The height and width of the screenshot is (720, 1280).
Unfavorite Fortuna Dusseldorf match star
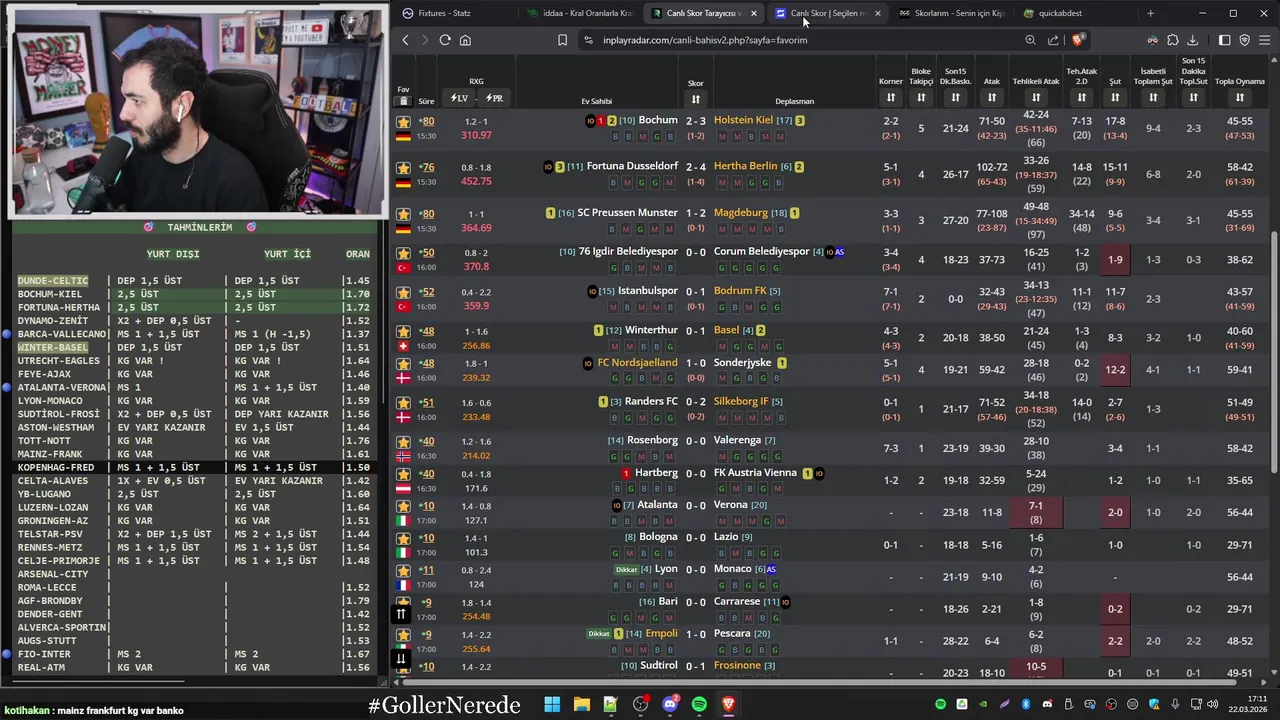[x=403, y=168]
